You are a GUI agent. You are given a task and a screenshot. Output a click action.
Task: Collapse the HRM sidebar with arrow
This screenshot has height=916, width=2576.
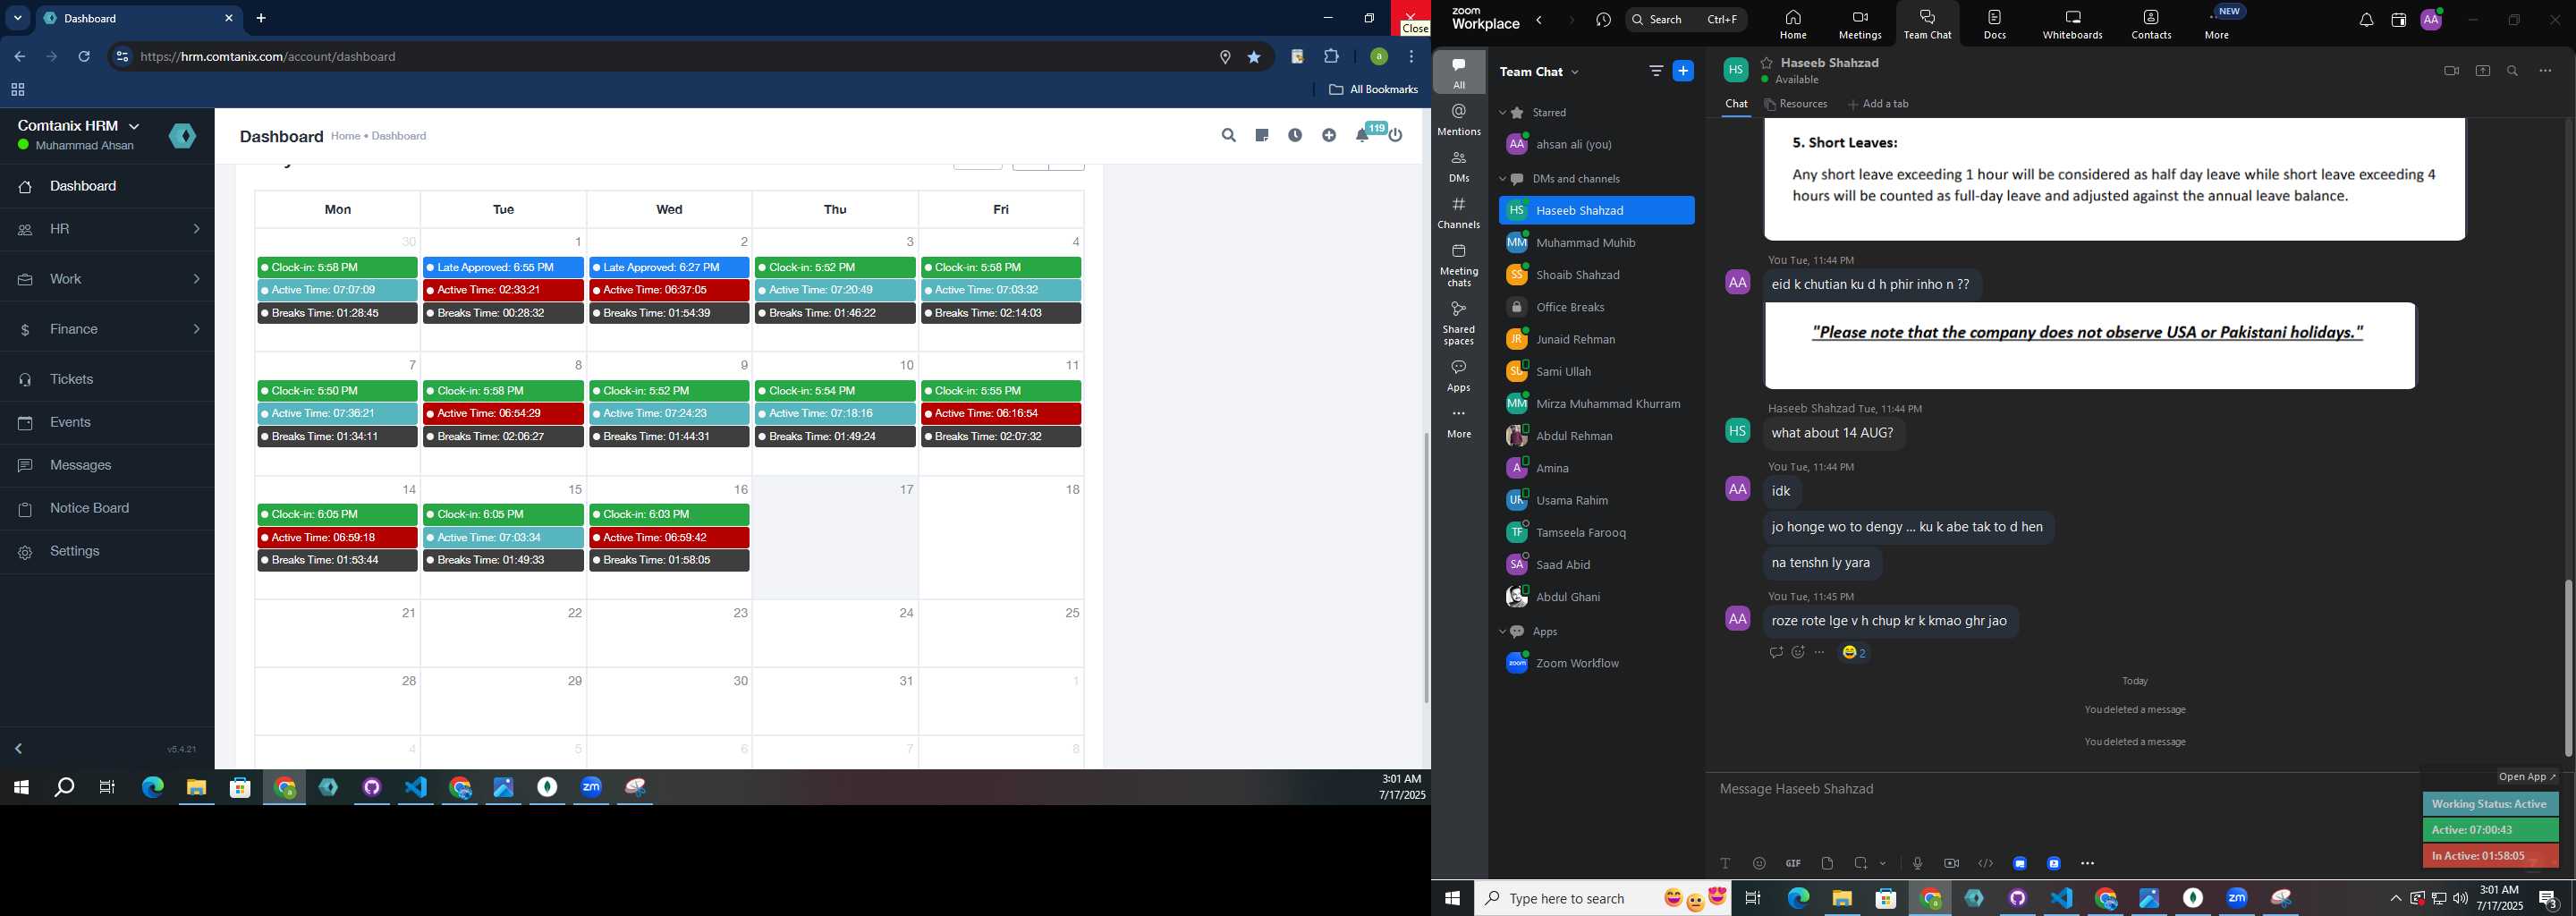coord(19,749)
